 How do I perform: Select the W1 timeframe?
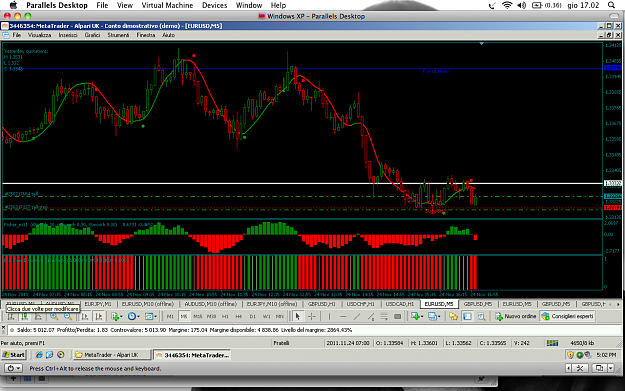[x=266, y=316]
